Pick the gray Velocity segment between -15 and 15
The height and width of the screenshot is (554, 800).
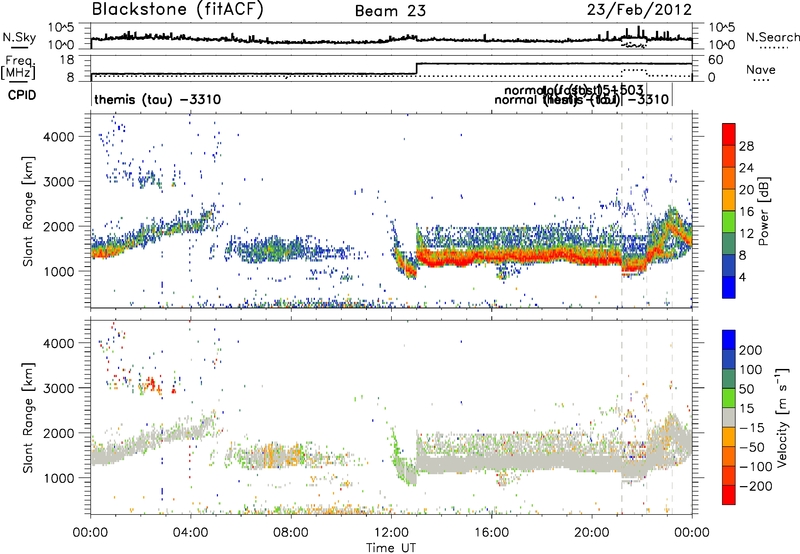pyautogui.click(x=729, y=417)
